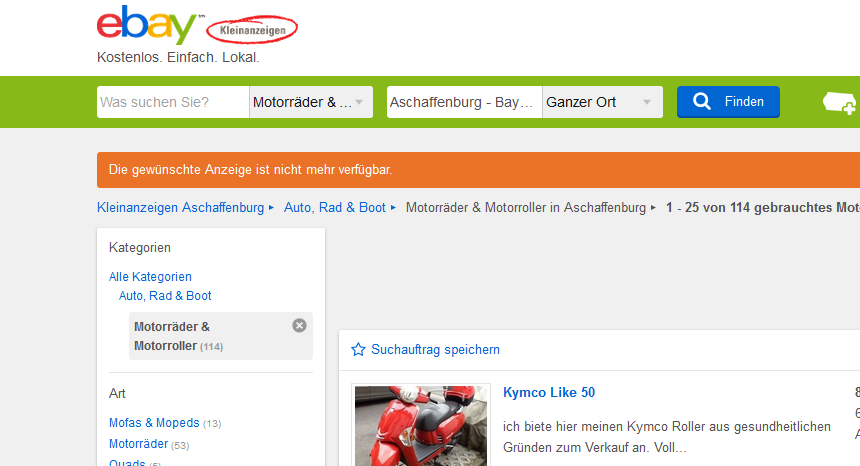Screen dimensions: 860x466
Task: Click Suchauftrag speichern link
Action: (435, 350)
